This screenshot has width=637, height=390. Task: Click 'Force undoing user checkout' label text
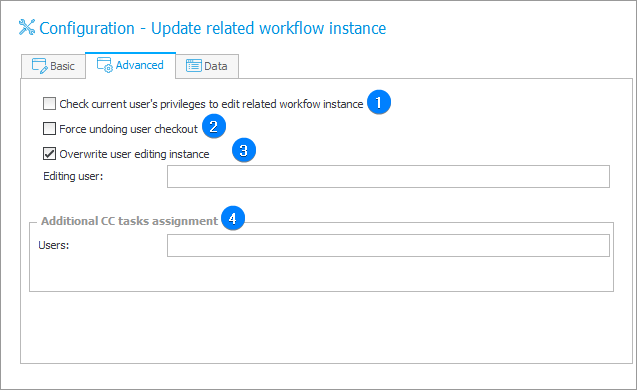pyautogui.click(x=128, y=129)
